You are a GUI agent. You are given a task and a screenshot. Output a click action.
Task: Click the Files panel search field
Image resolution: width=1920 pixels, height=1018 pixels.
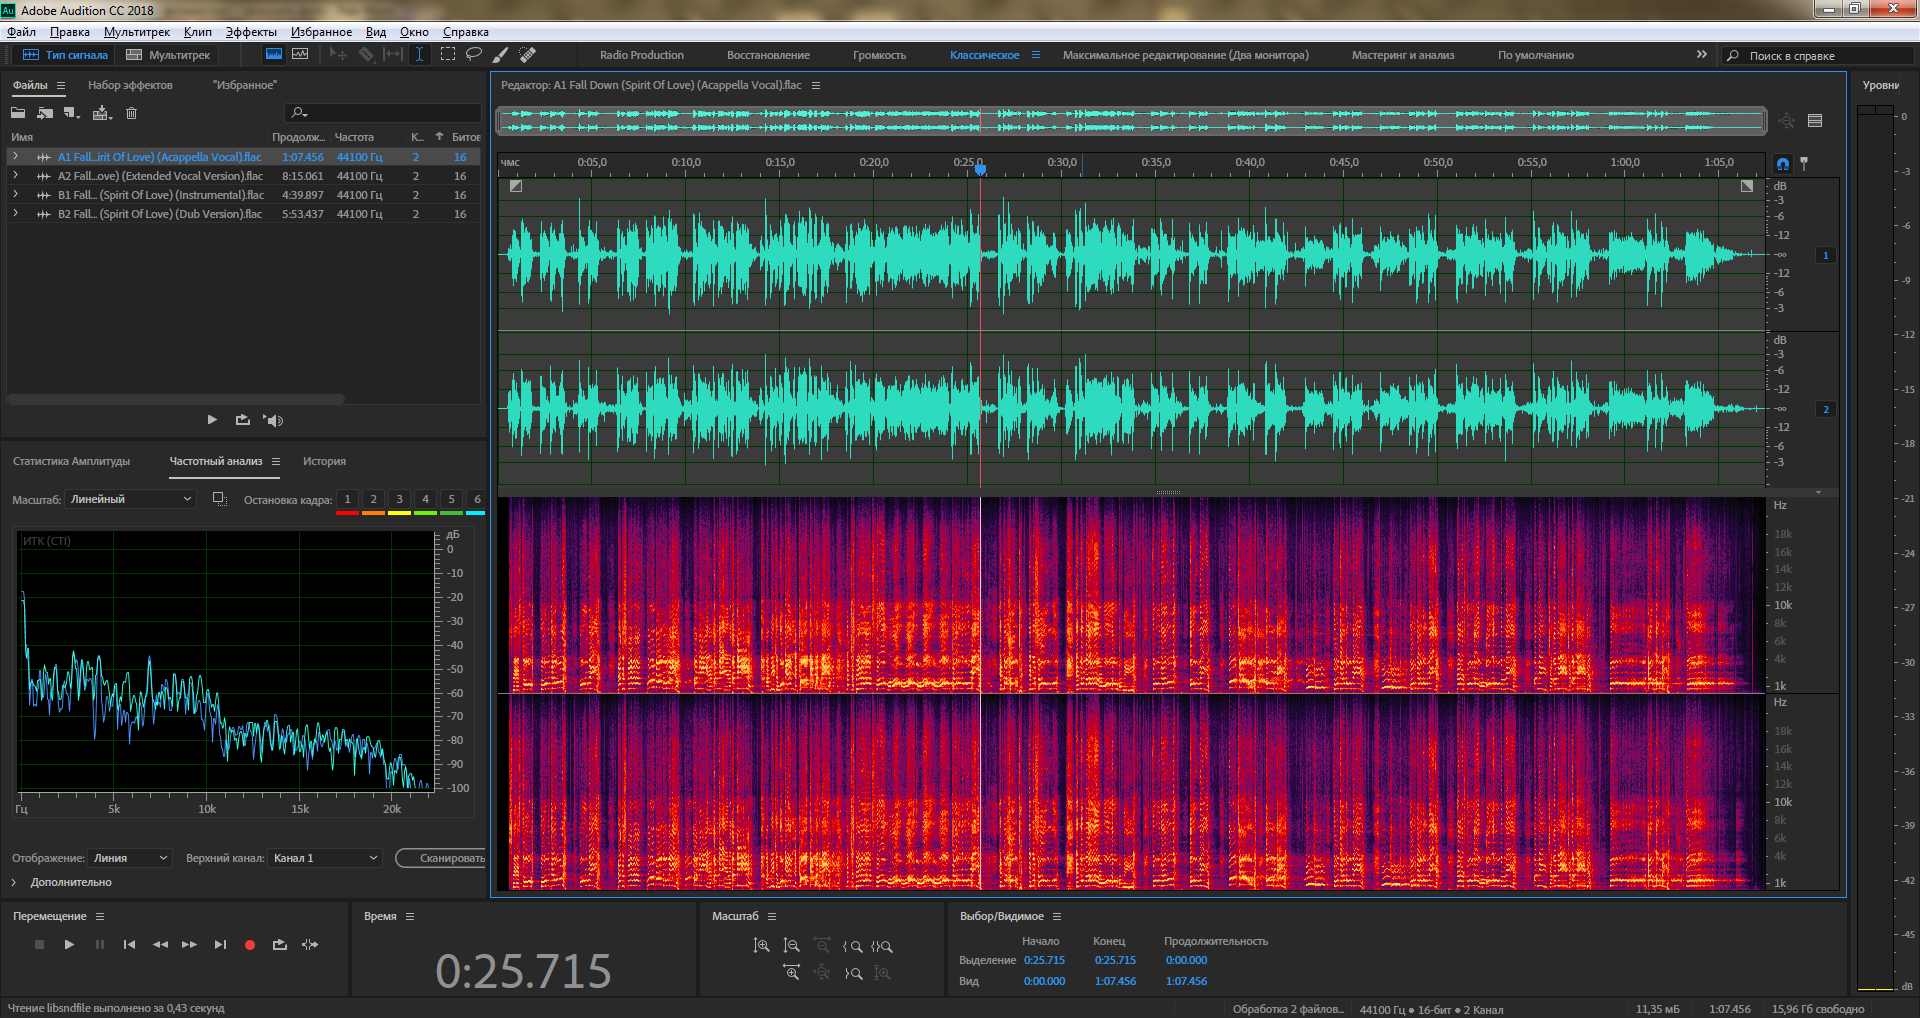[383, 113]
